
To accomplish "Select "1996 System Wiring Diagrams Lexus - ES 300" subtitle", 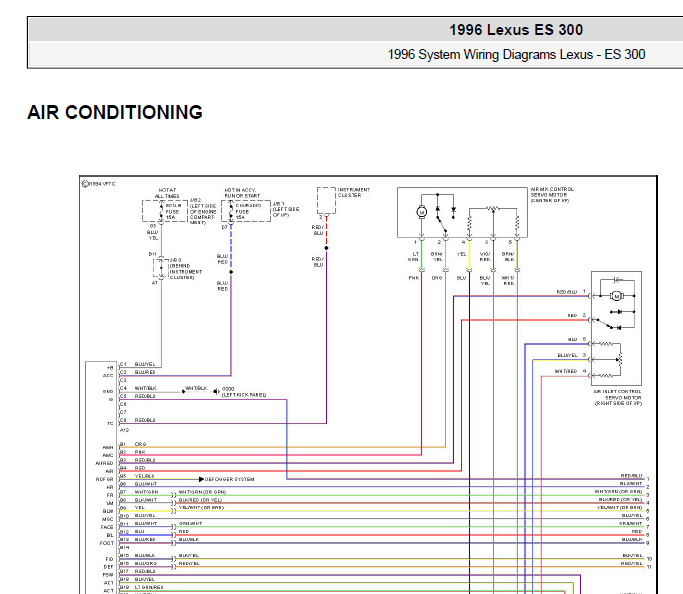I will pos(516,54).
